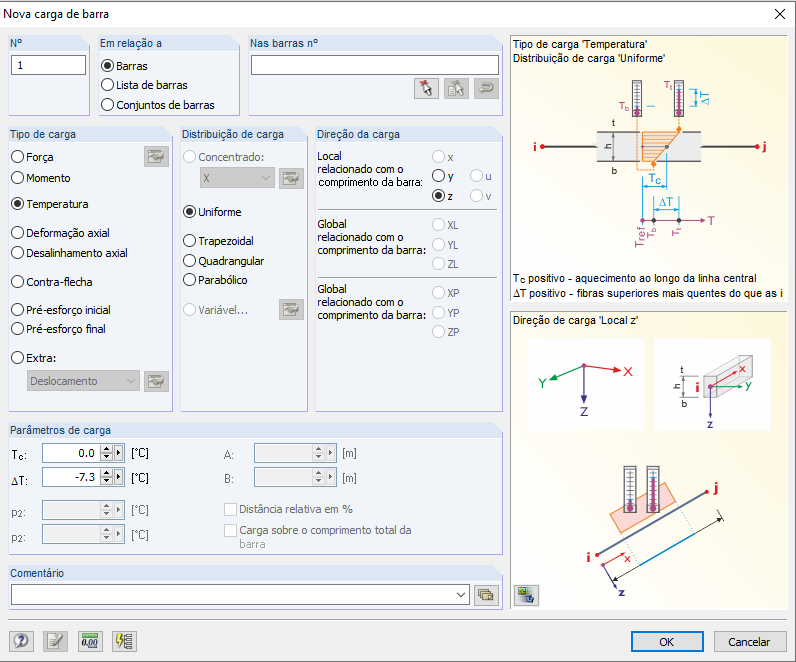Click the graphic view settings icon

(526, 595)
